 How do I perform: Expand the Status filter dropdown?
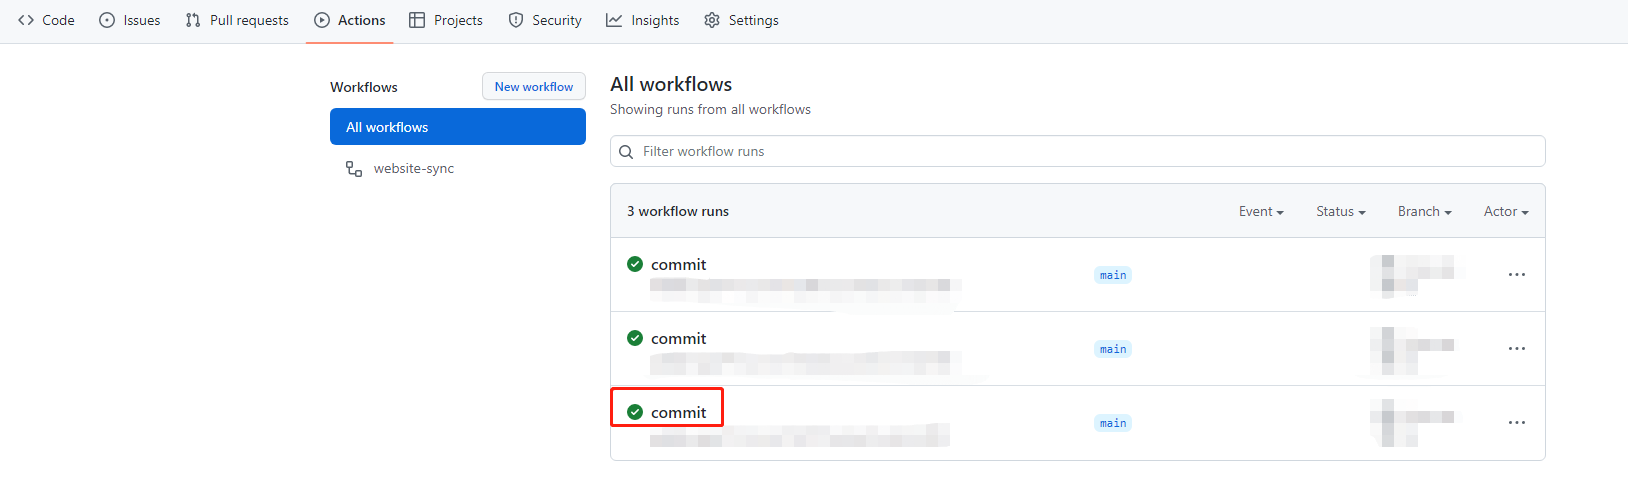pos(1340,211)
